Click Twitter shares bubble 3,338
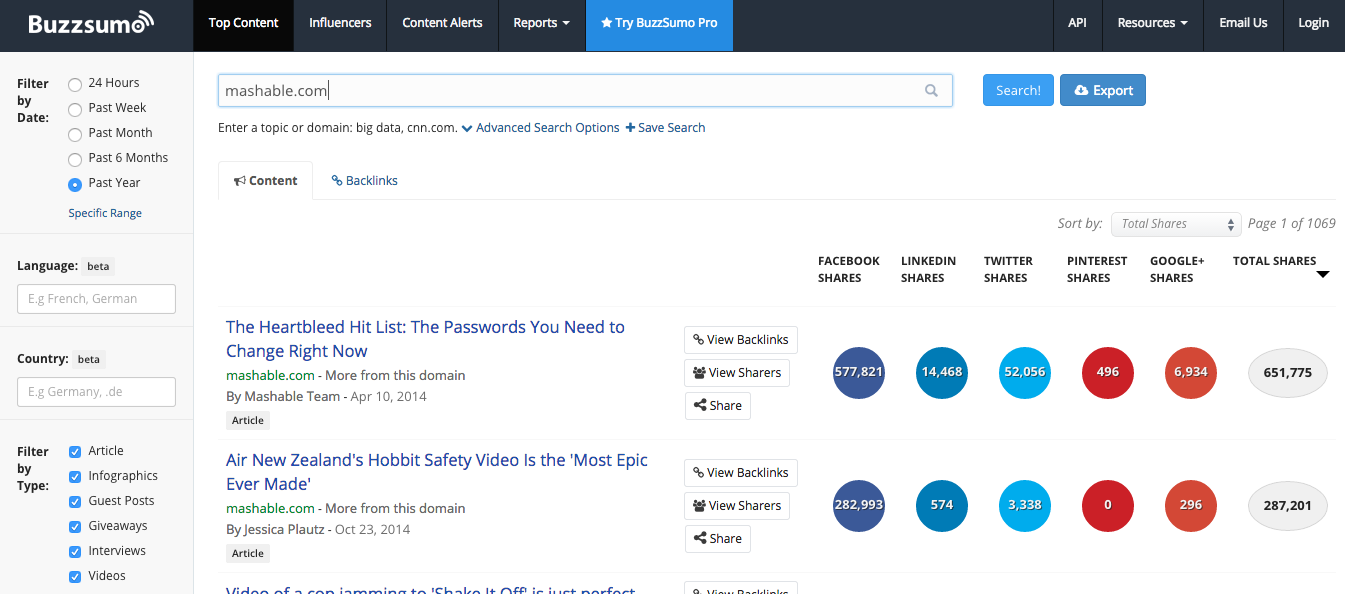The width and height of the screenshot is (1345, 594). 1025,506
